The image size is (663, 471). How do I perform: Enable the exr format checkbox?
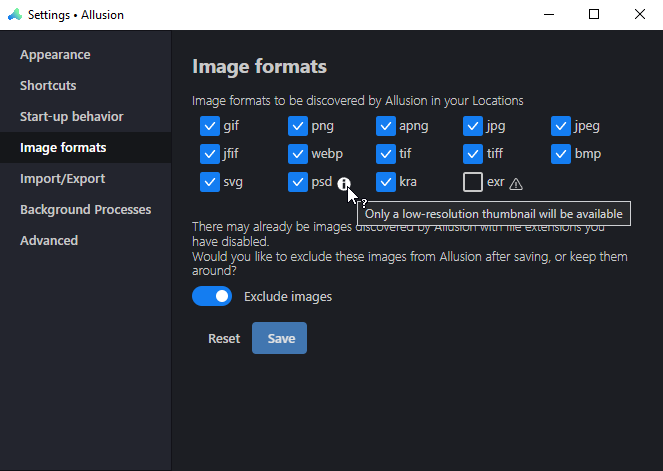(x=473, y=182)
